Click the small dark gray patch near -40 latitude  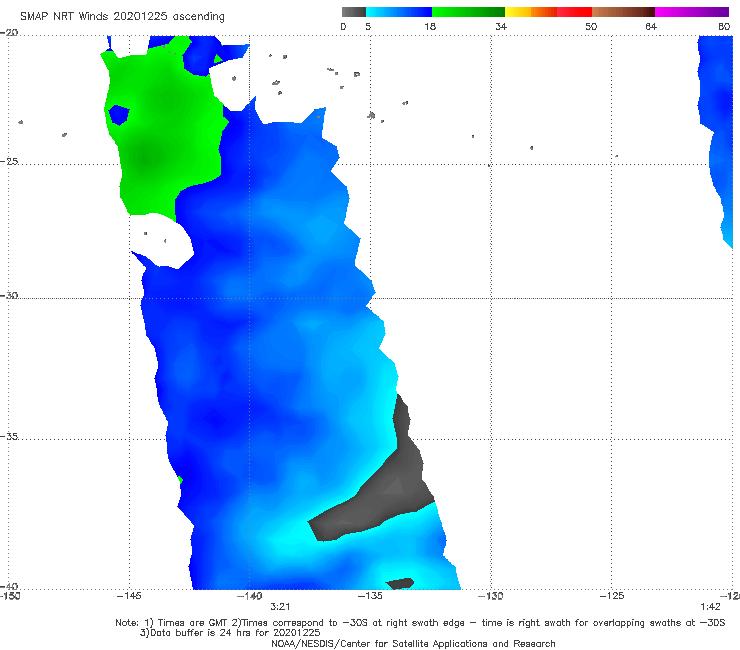[x=400, y=583]
